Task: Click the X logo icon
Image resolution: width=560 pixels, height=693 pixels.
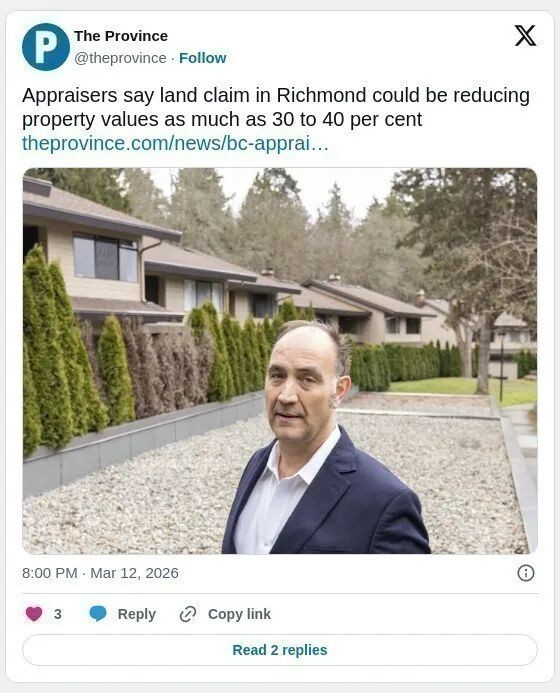Action: pyautogui.click(x=525, y=35)
